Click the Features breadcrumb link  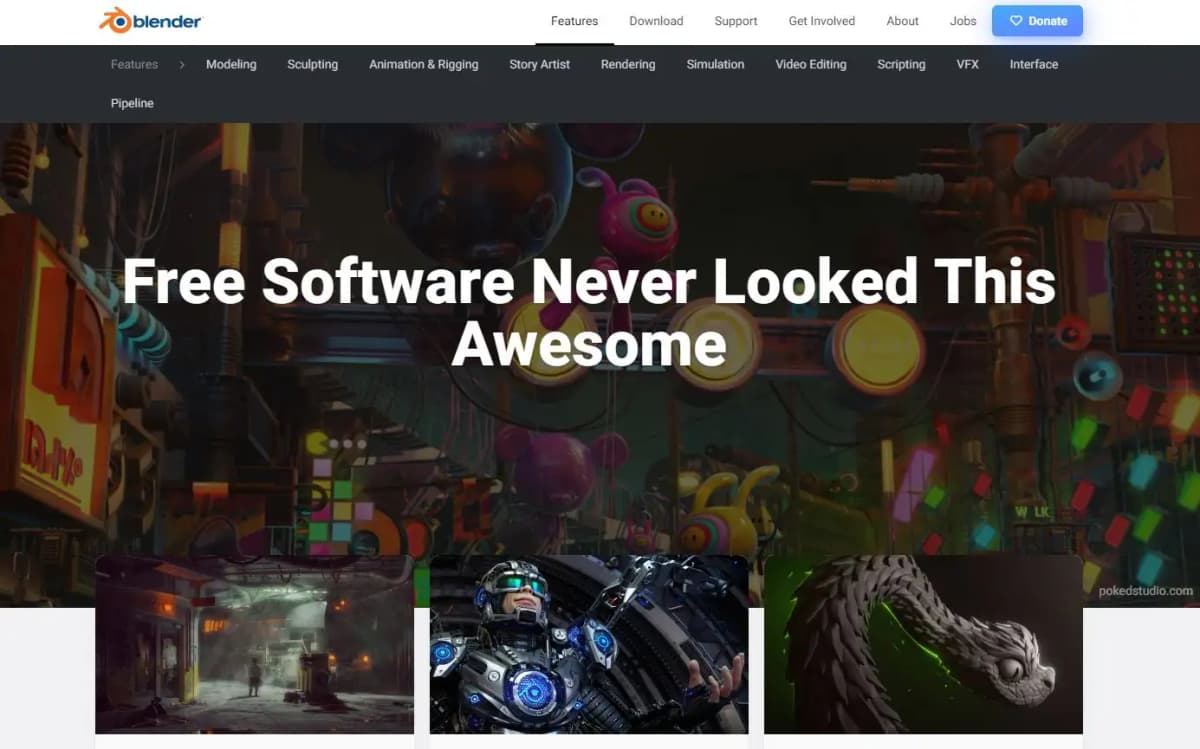tap(134, 64)
